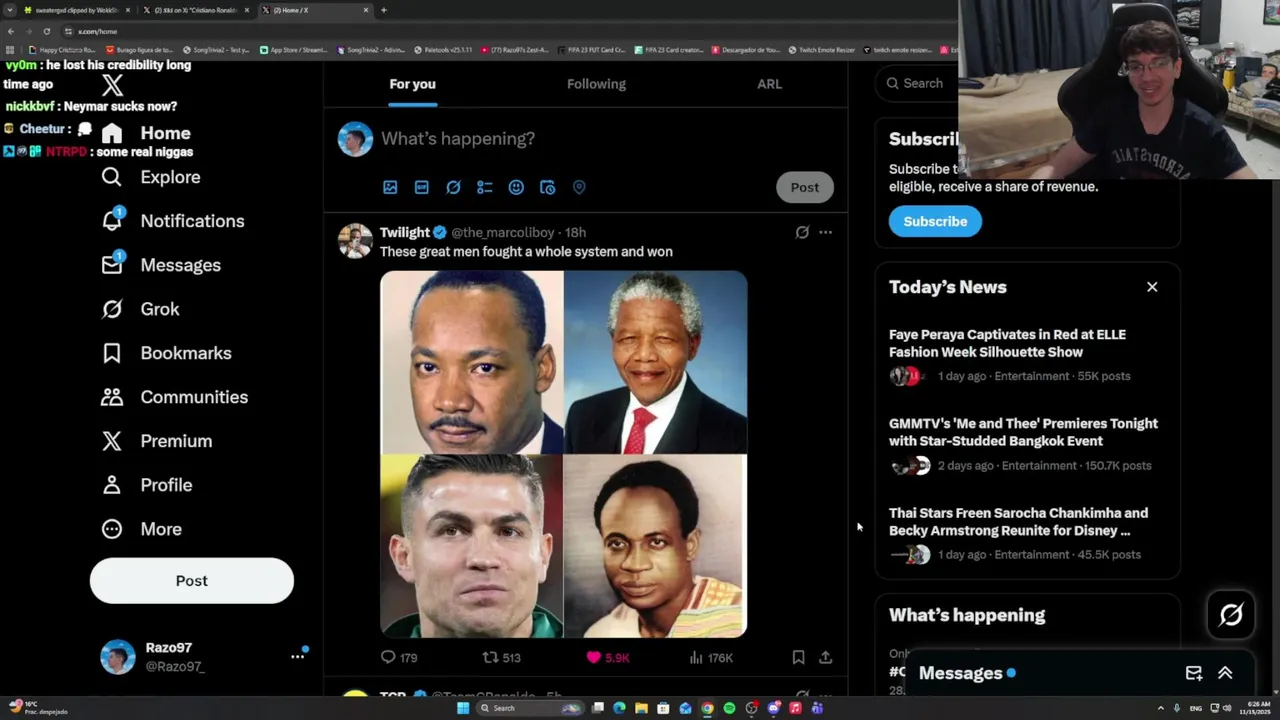Image resolution: width=1280 pixels, height=720 pixels.
Task: Go to Profile in the sidebar
Action: 146,485
